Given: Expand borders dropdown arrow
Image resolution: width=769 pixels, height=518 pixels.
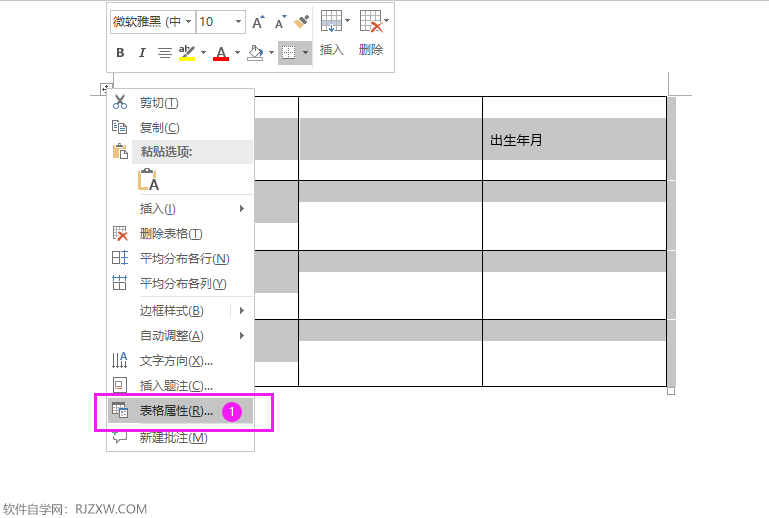Looking at the screenshot, I should [x=305, y=52].
